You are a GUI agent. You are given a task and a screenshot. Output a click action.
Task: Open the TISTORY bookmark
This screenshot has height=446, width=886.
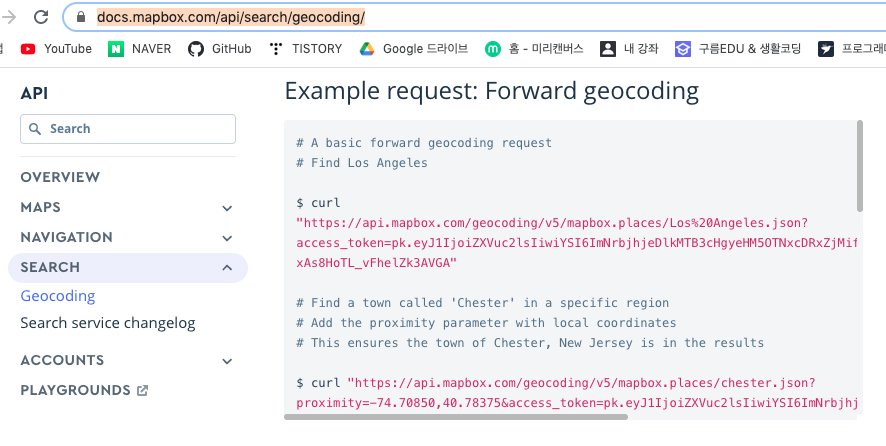[305, 49]
